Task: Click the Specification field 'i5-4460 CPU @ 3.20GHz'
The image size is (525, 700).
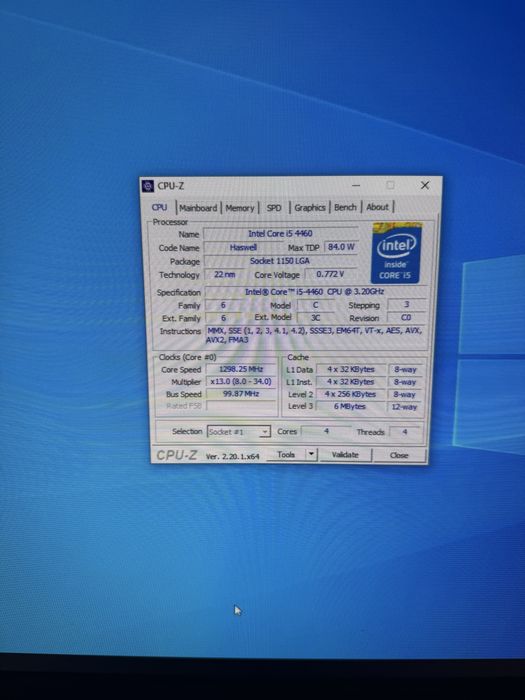Action: [x=315, y=292]
